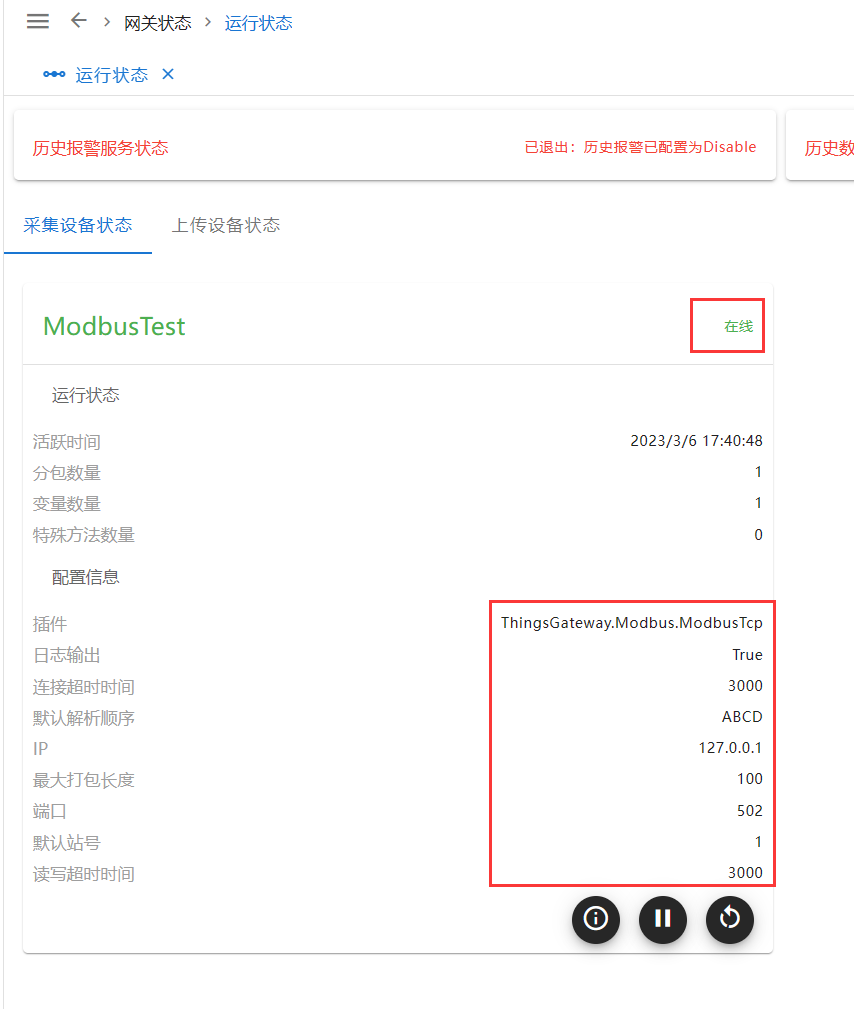The image size is (854, 1009).
Task: Restart the ModbusTest device with refresh icon
Action: click(x=730, y=919)
